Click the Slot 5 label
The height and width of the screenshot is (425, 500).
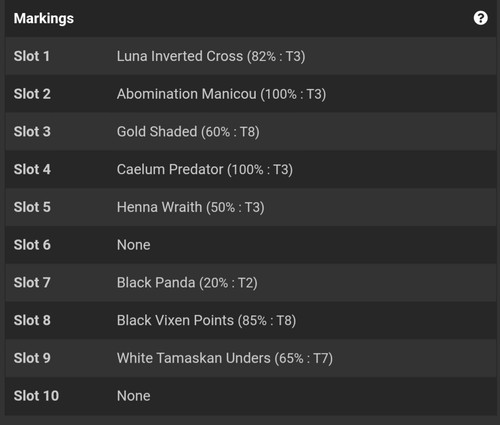tap(32, 207)
